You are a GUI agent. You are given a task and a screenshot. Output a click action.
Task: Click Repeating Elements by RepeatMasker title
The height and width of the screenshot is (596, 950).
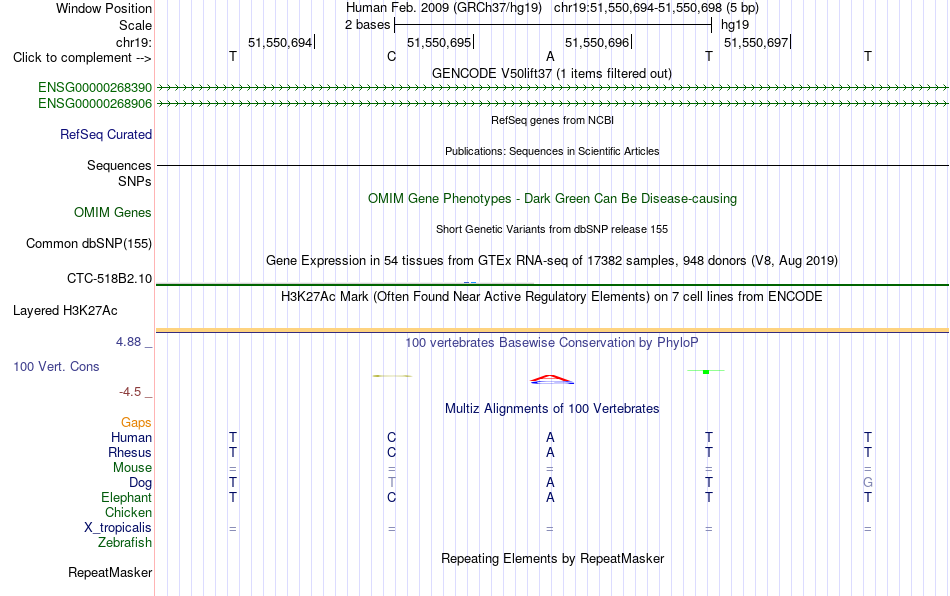[553, 558]
